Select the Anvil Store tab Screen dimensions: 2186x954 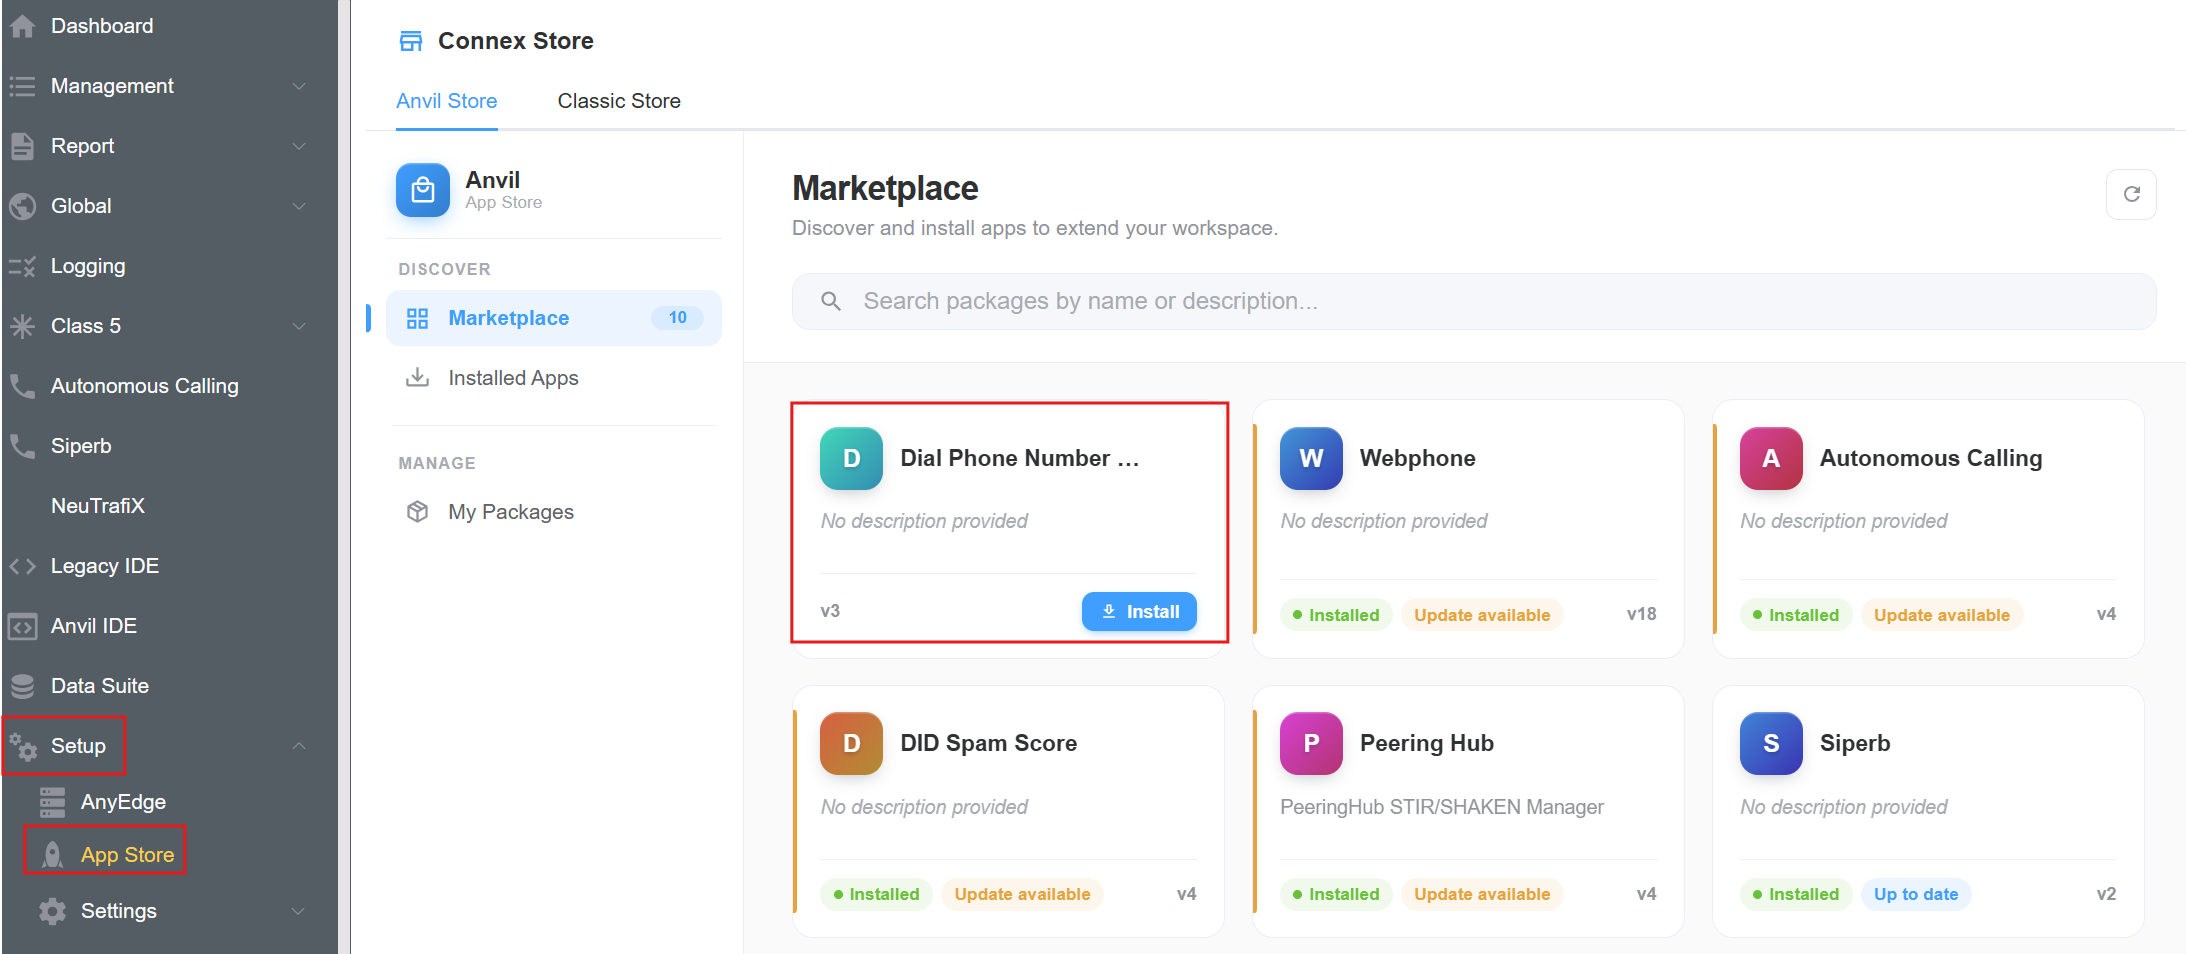[447, 101]
